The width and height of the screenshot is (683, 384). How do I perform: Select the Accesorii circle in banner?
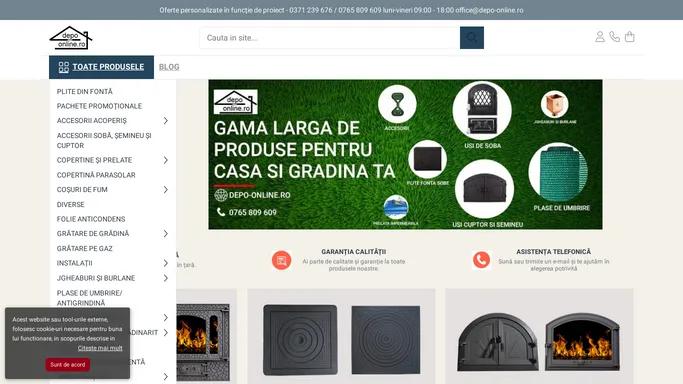(397, 104)
